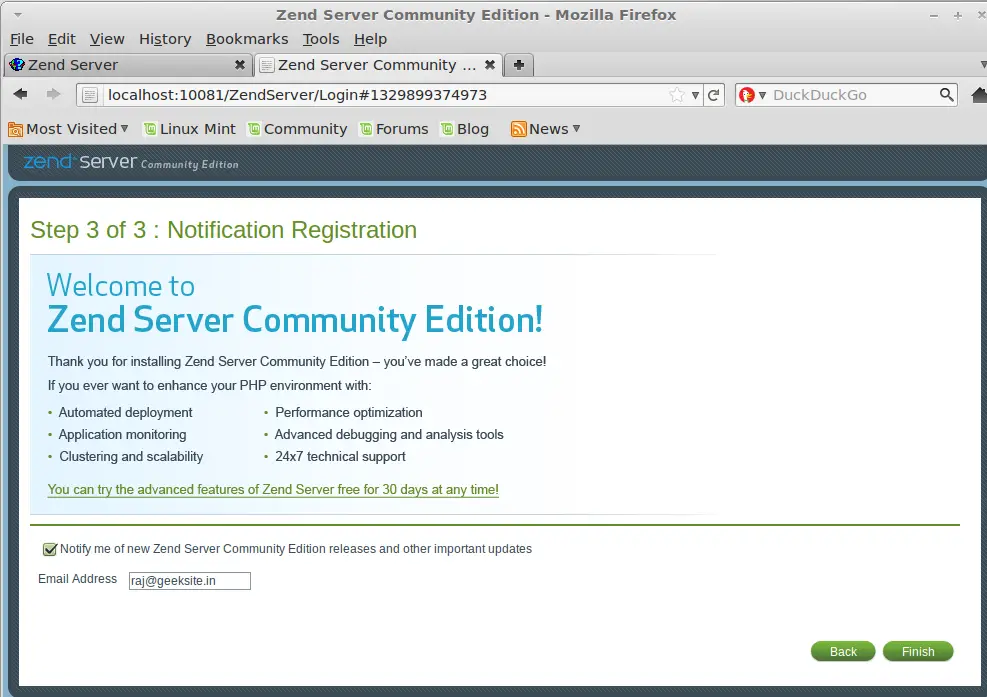The width and height of the screenshot is (987, 697).
Task: Open the window menu arrow in title bar
Action: tap(18, 14)
